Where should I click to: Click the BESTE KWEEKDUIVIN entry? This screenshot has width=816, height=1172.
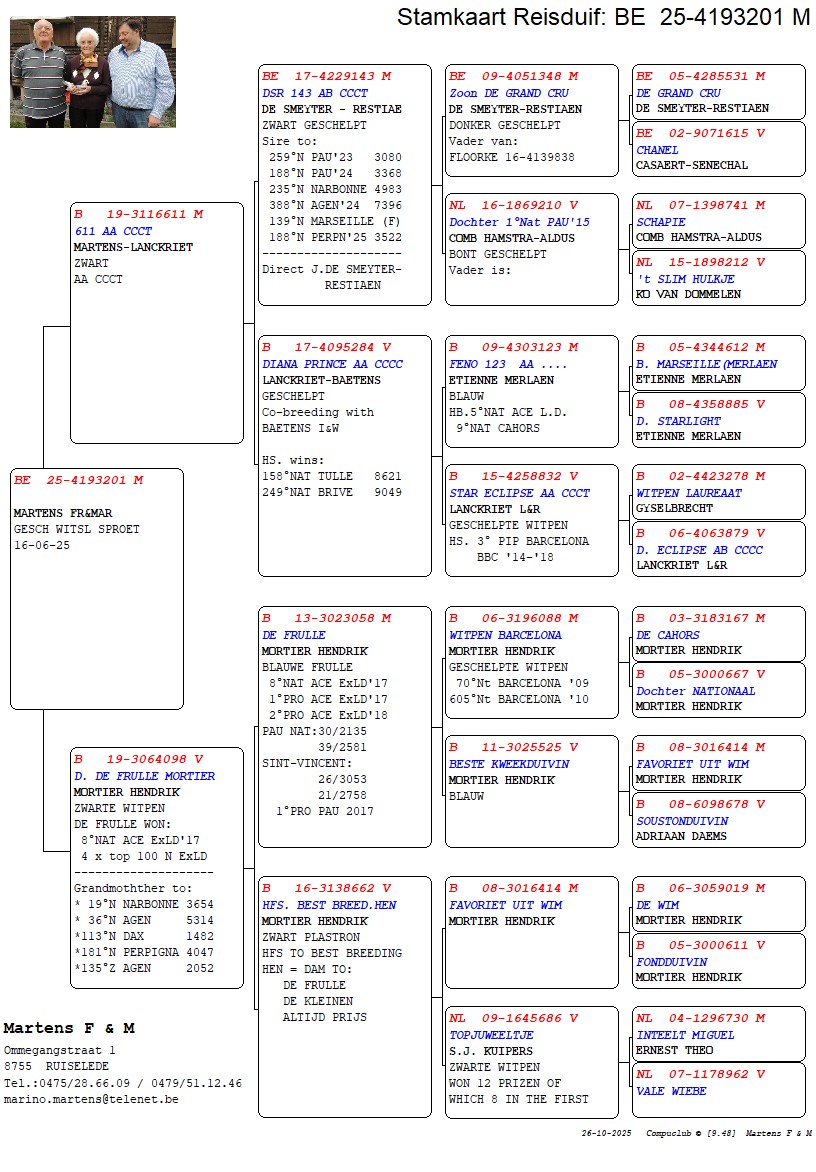(x=509, y=764)
